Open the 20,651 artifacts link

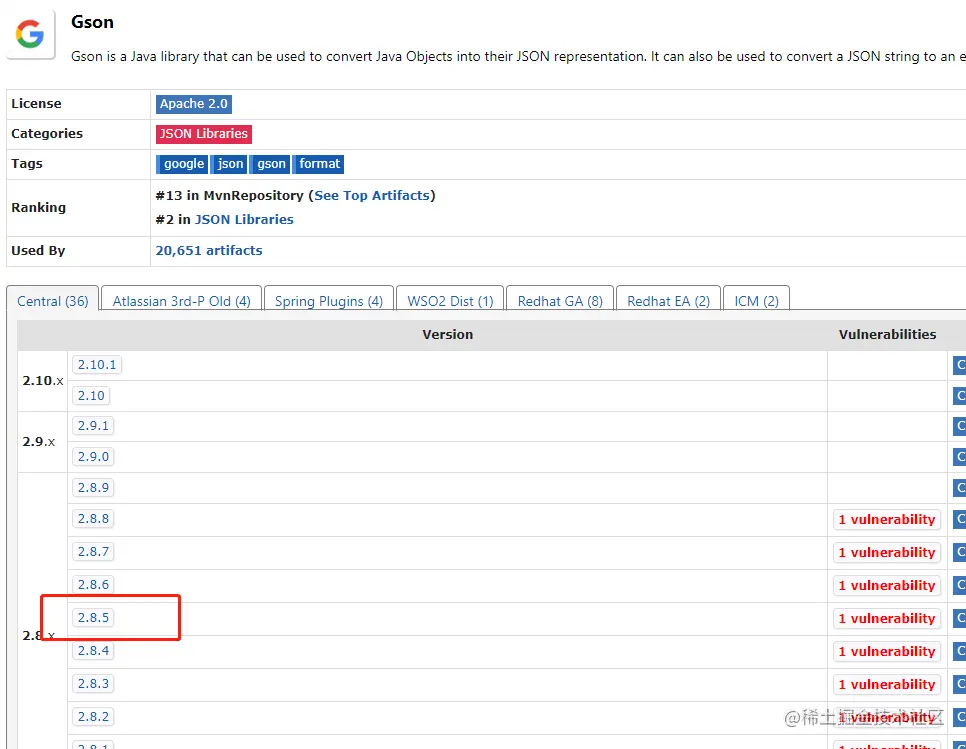(x=209, y=250)
